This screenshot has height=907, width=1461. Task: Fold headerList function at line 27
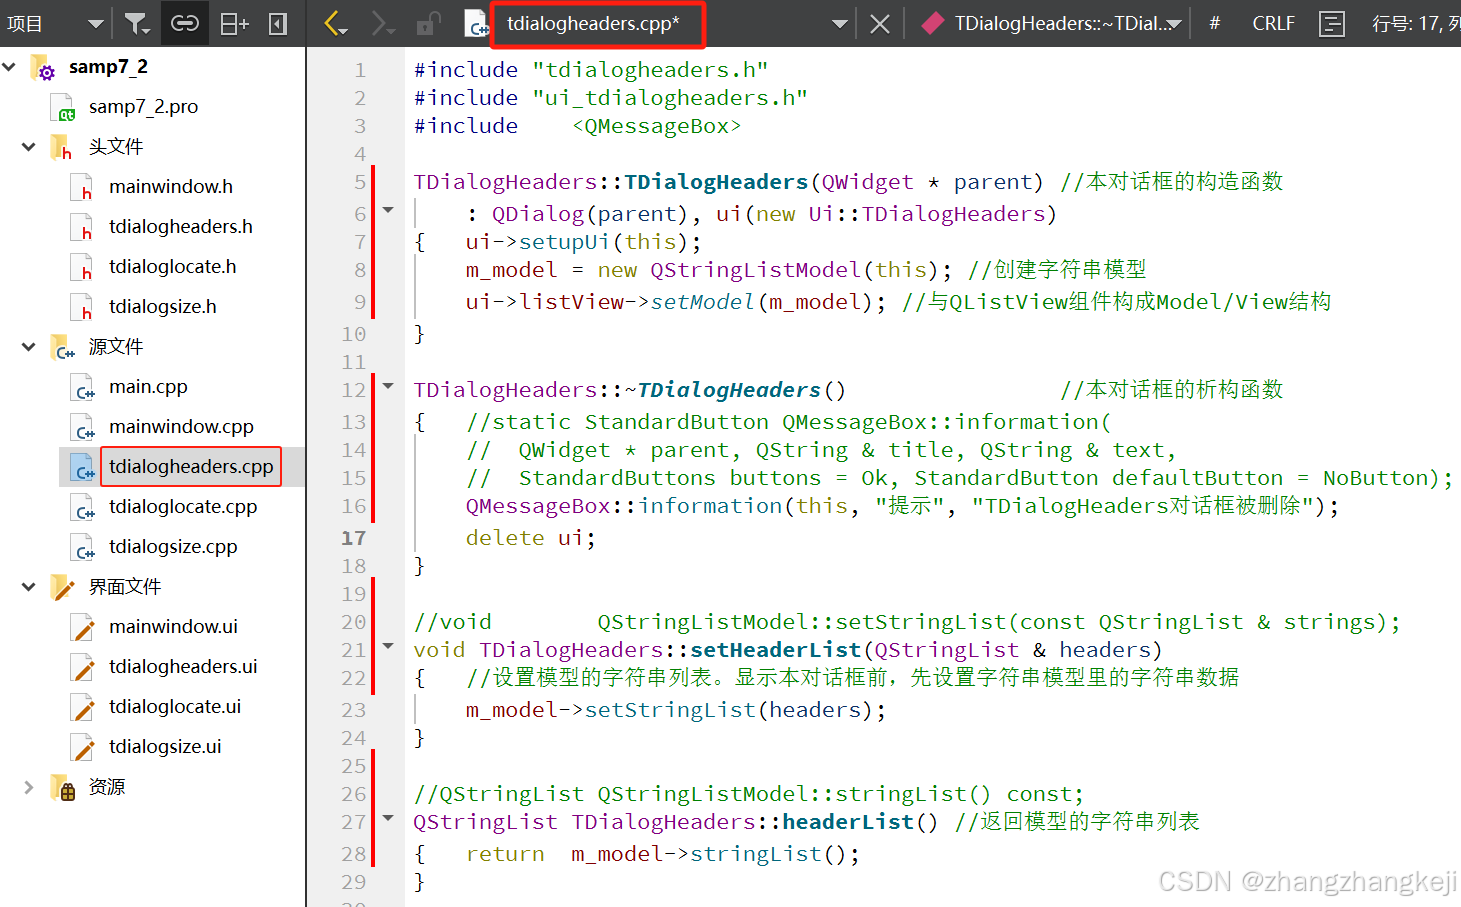(388, 818)
